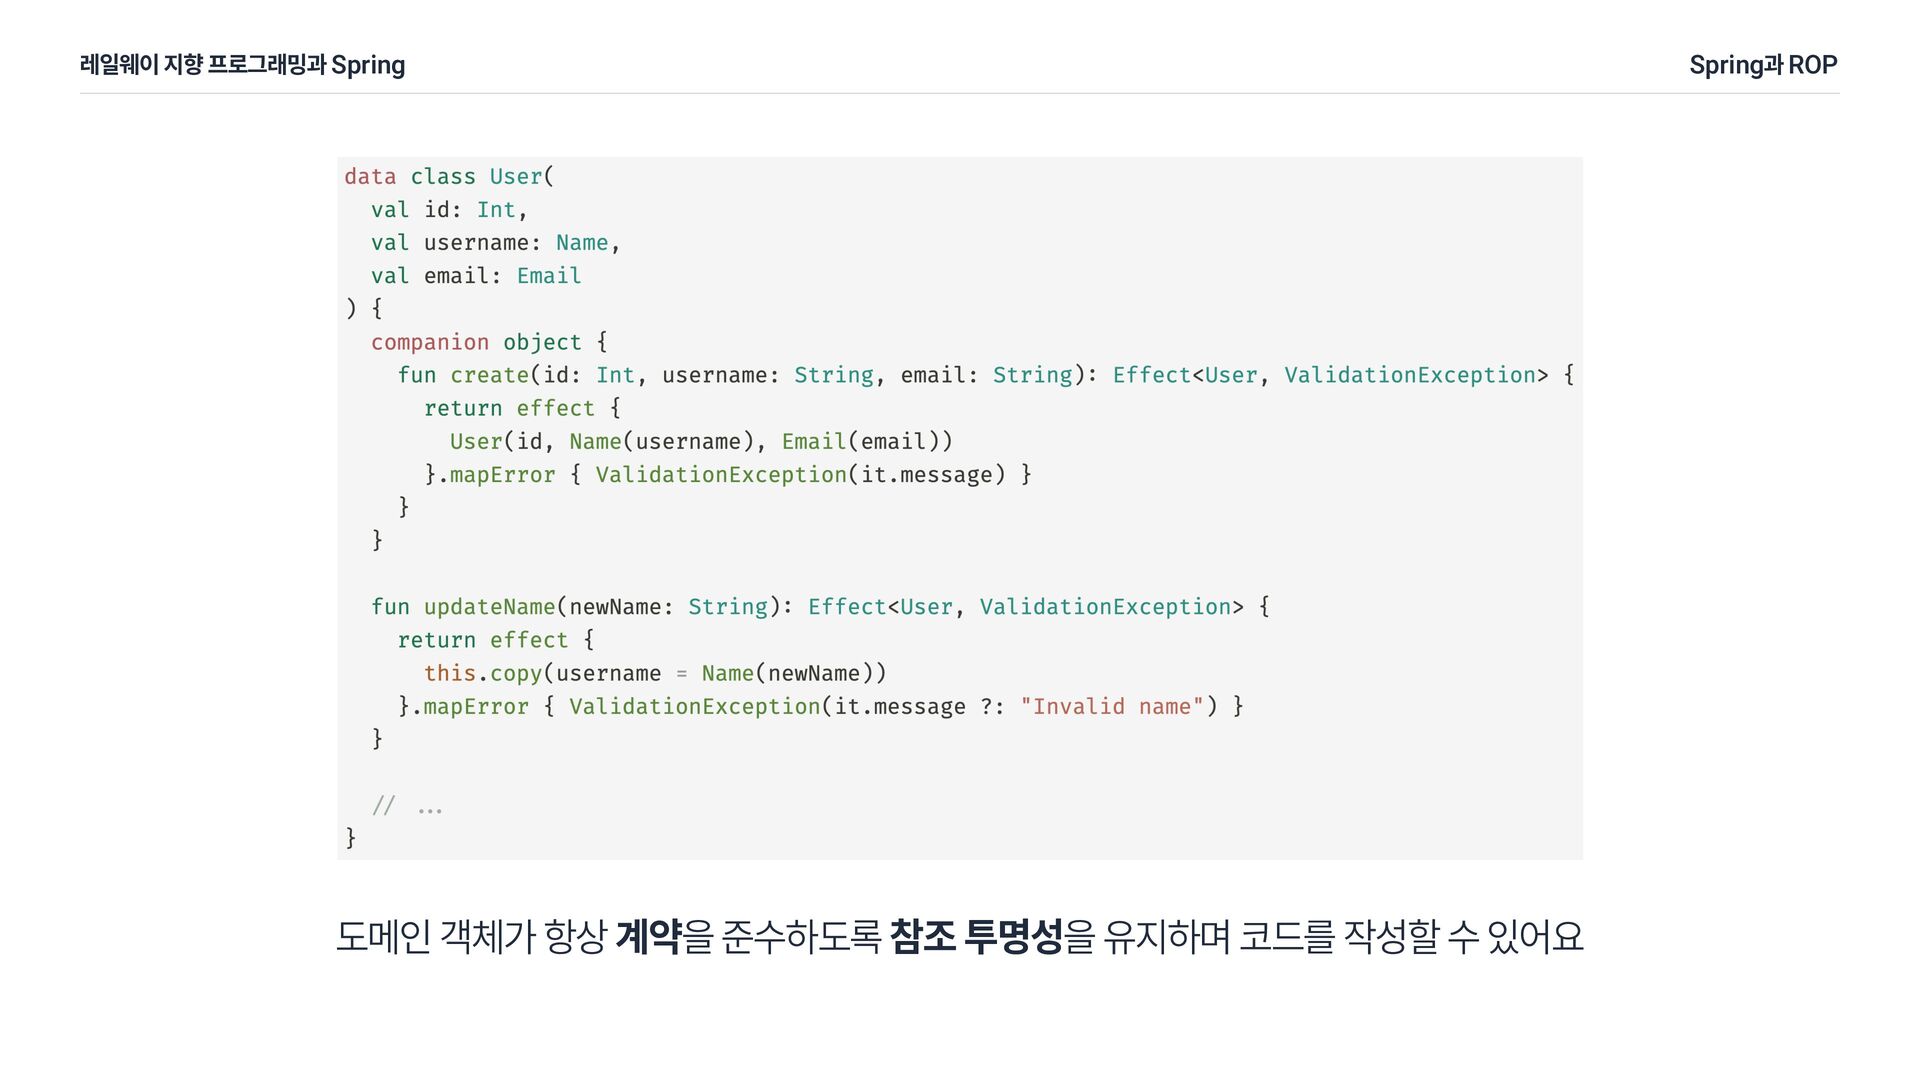Click the 'val id: Int,' line
The image size is (1920, 1080).
click(449, 210)
